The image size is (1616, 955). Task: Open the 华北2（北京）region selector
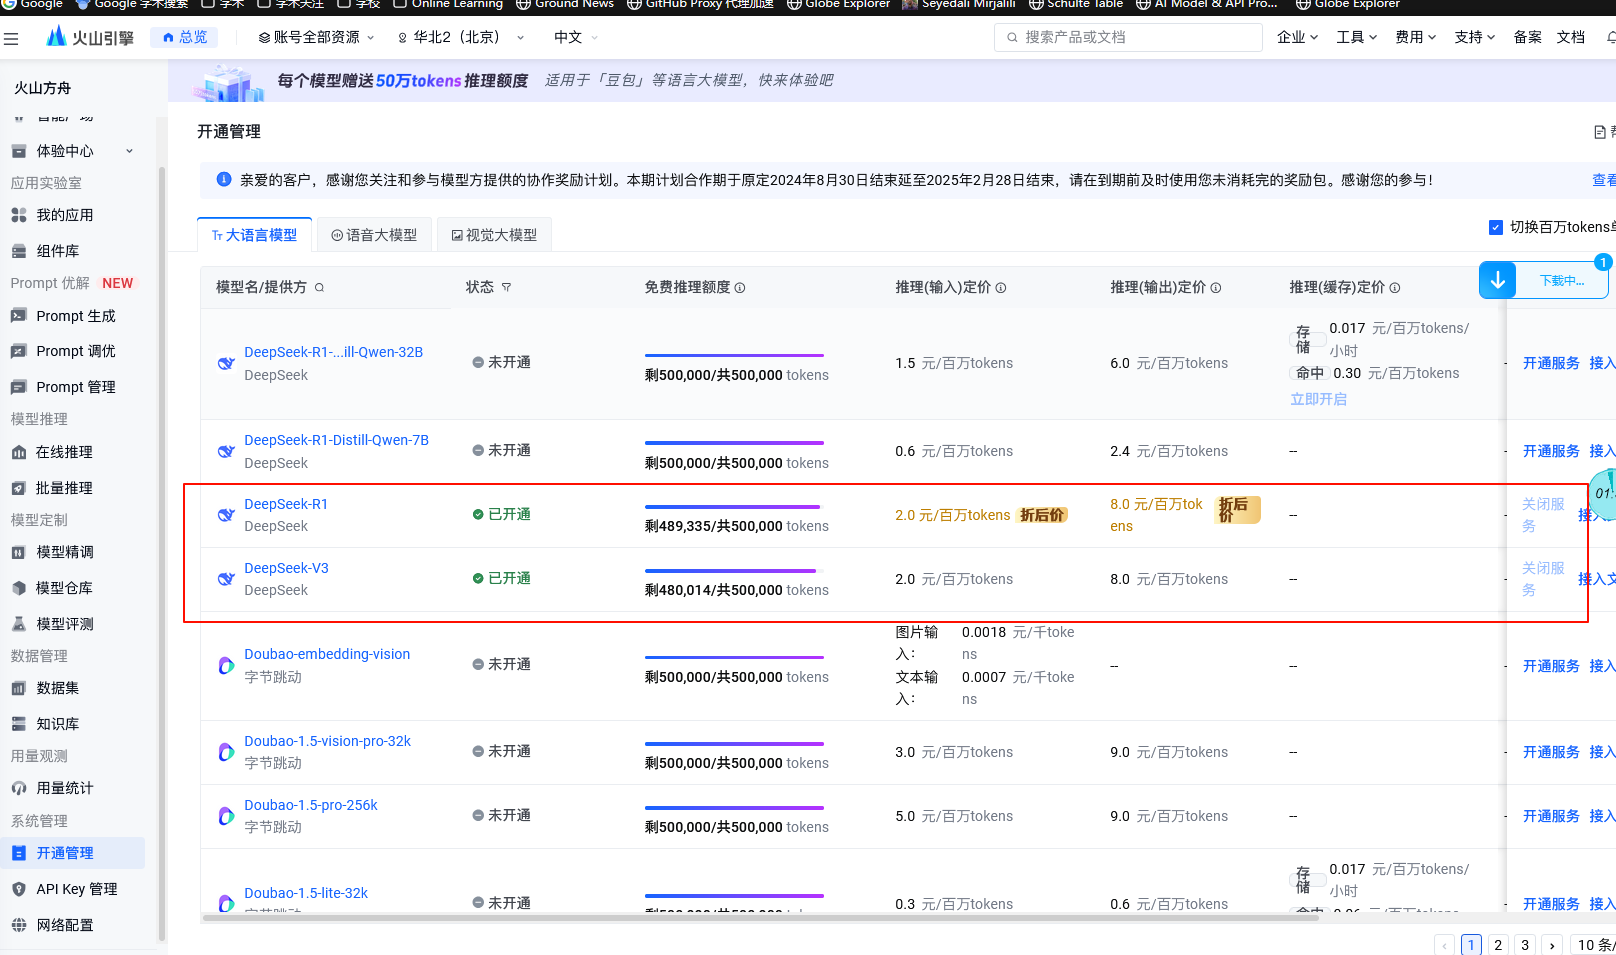[x=461, y=37]
